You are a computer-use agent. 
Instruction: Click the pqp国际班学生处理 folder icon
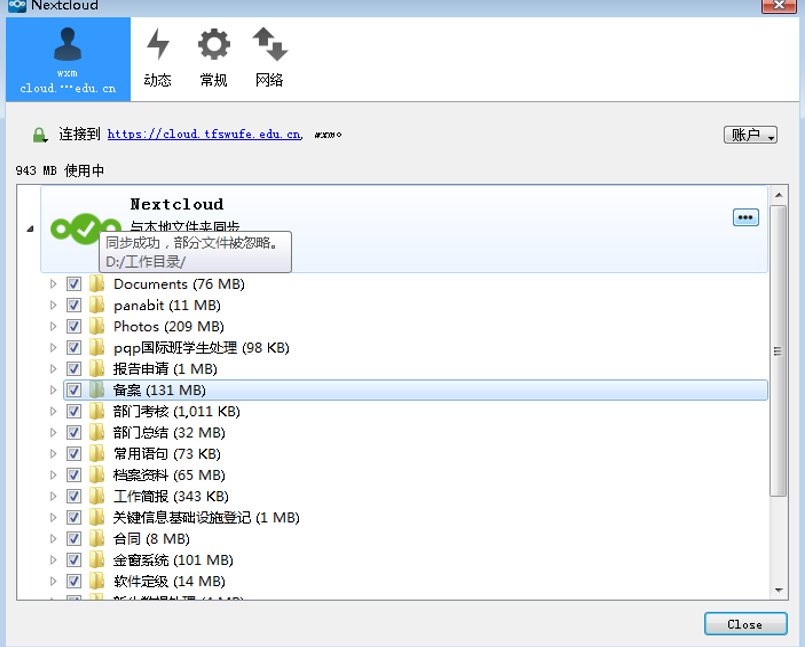coord(97,347)
